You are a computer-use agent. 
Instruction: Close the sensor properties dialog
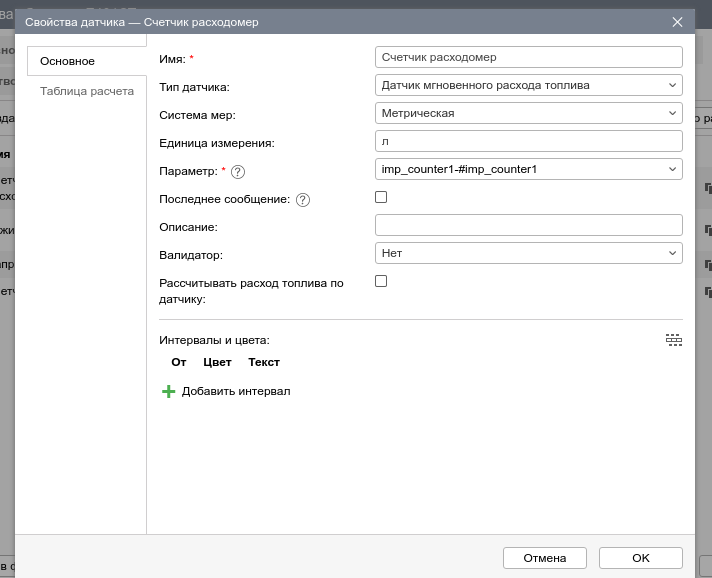coord(677,21)
